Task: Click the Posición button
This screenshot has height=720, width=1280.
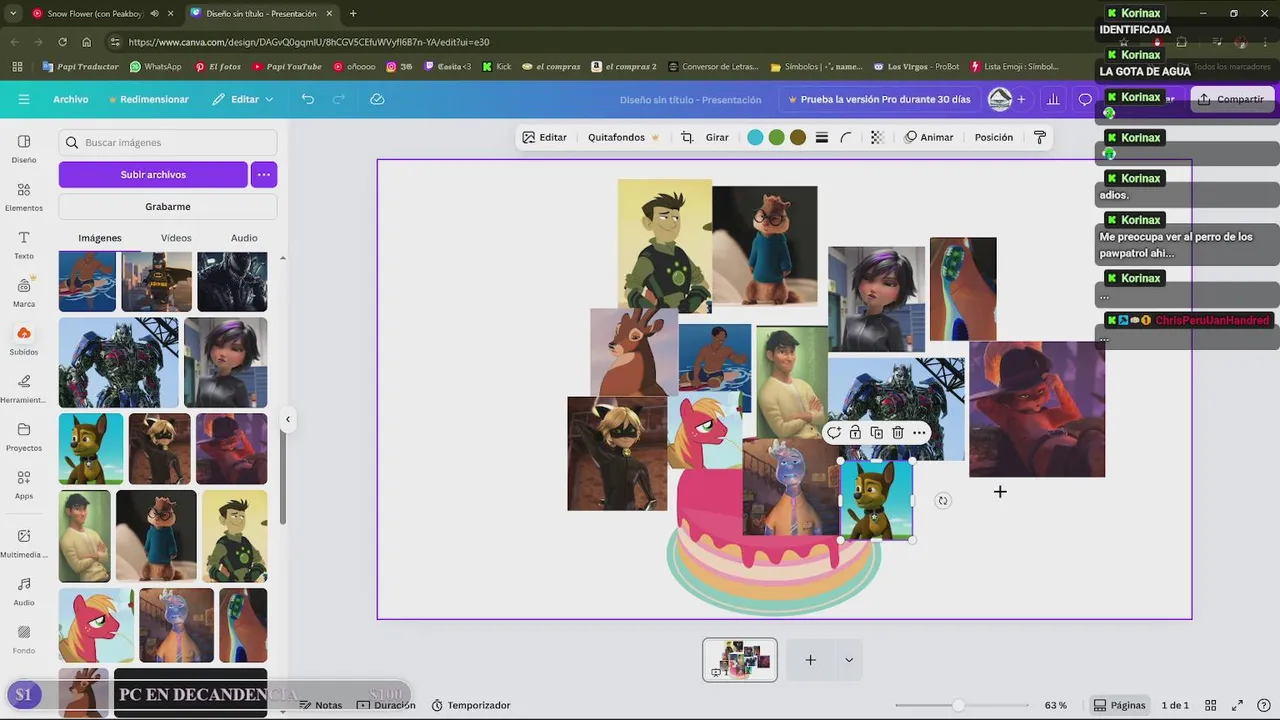Action: pyautogui.click(x=994, y=137)
